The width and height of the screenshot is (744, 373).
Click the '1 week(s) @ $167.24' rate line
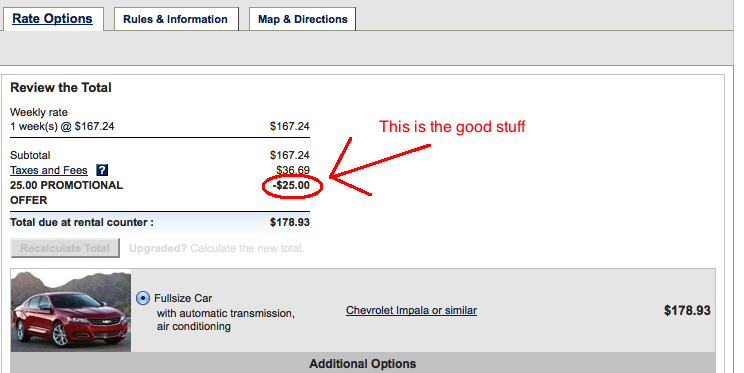point(62,127)
